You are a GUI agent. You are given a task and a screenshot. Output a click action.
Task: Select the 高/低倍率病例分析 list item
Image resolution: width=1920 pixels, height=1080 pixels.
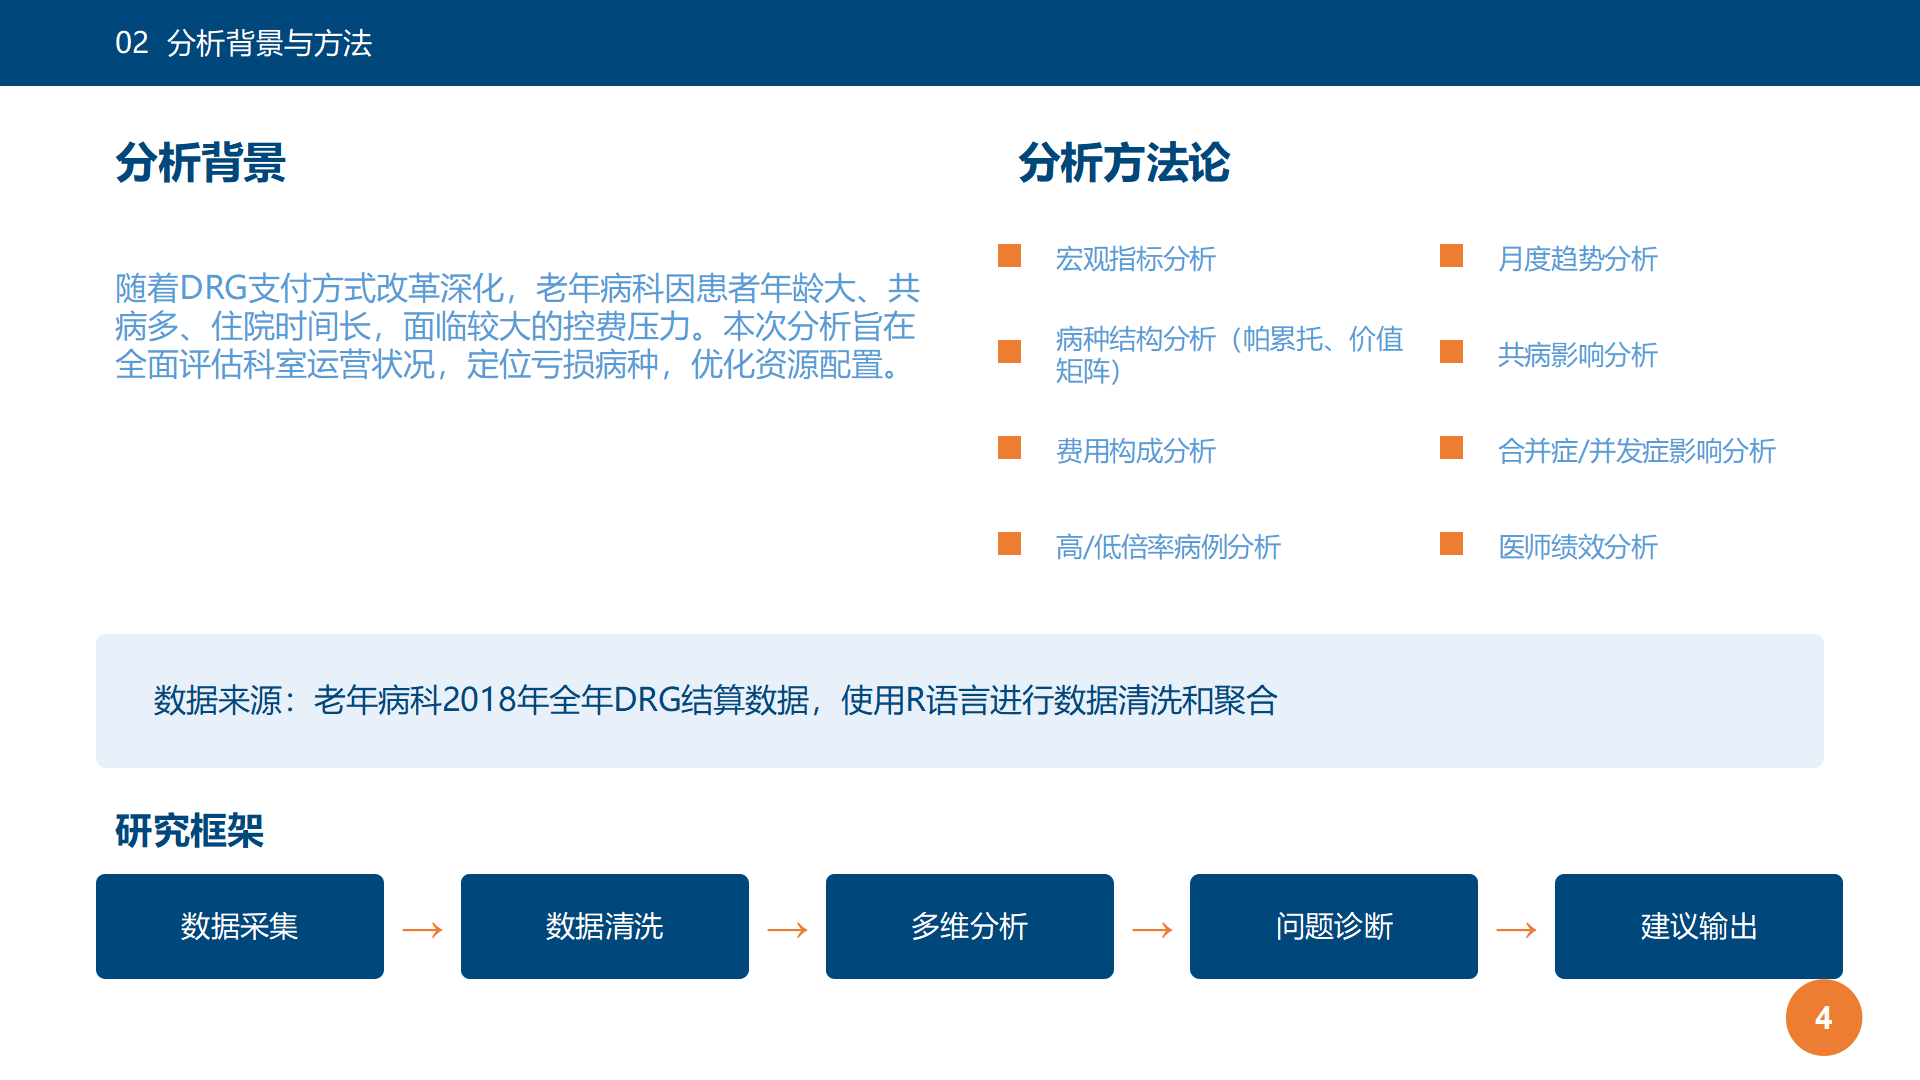1168,547
